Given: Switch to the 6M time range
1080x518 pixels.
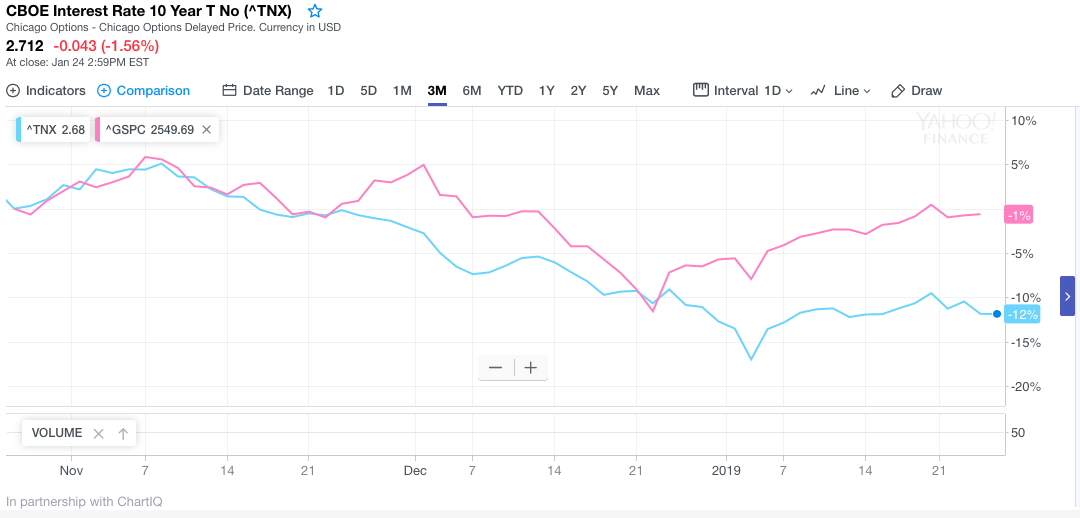Looking at the screenshot, I should click(472, 90).
